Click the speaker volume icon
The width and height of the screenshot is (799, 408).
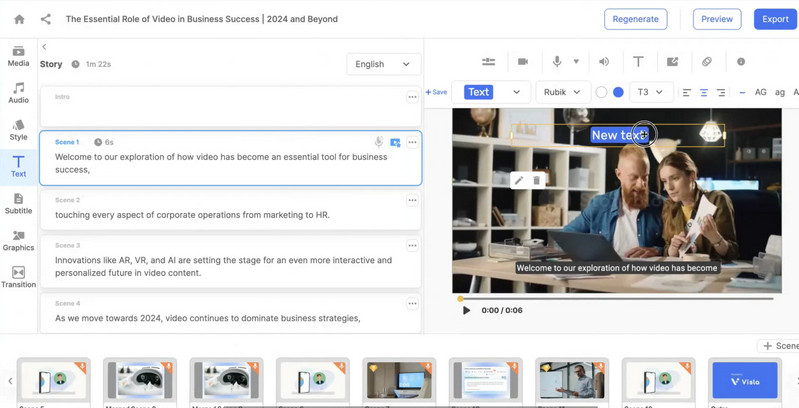point(604,62)
